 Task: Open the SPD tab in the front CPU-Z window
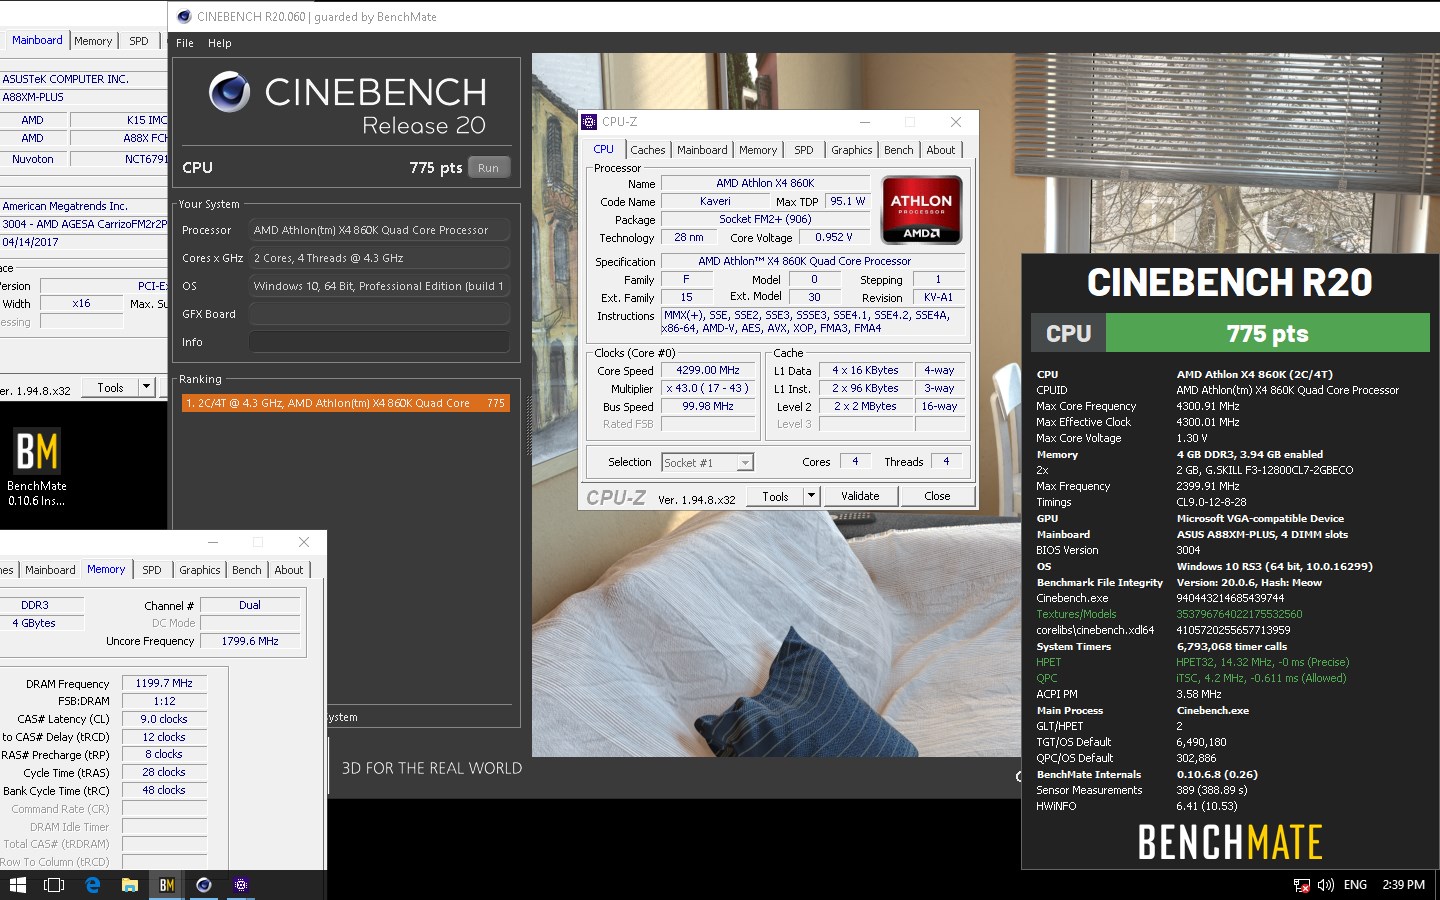pos(804,150)
